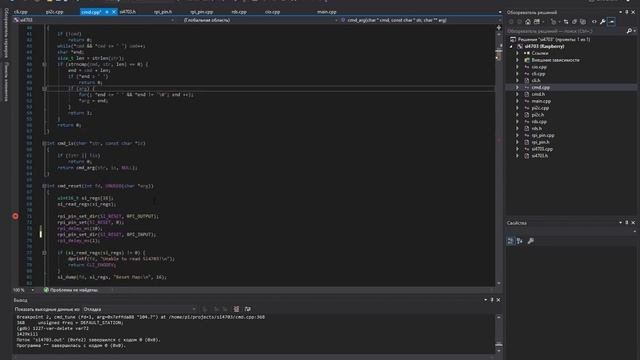Select cli.cpp in Solution Explorer
Screen dimensions: 640x360
(538, 74)
